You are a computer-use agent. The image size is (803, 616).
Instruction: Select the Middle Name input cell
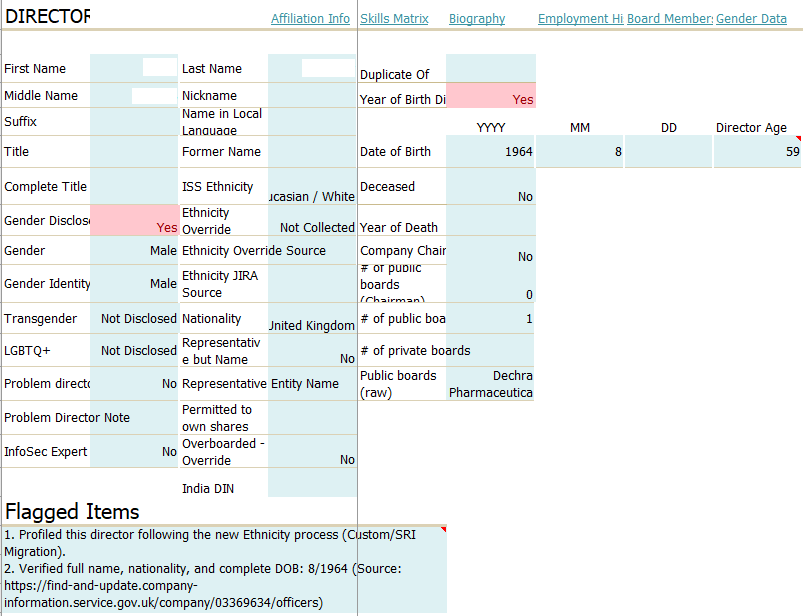click(134, 95)
